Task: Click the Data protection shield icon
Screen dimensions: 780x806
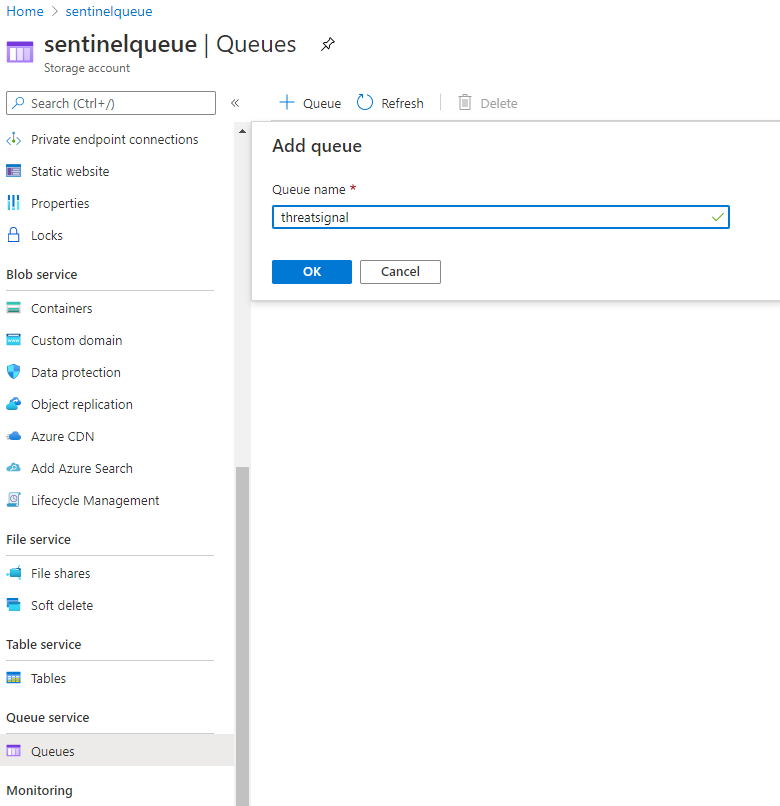Action: click(x=14, y=372)
